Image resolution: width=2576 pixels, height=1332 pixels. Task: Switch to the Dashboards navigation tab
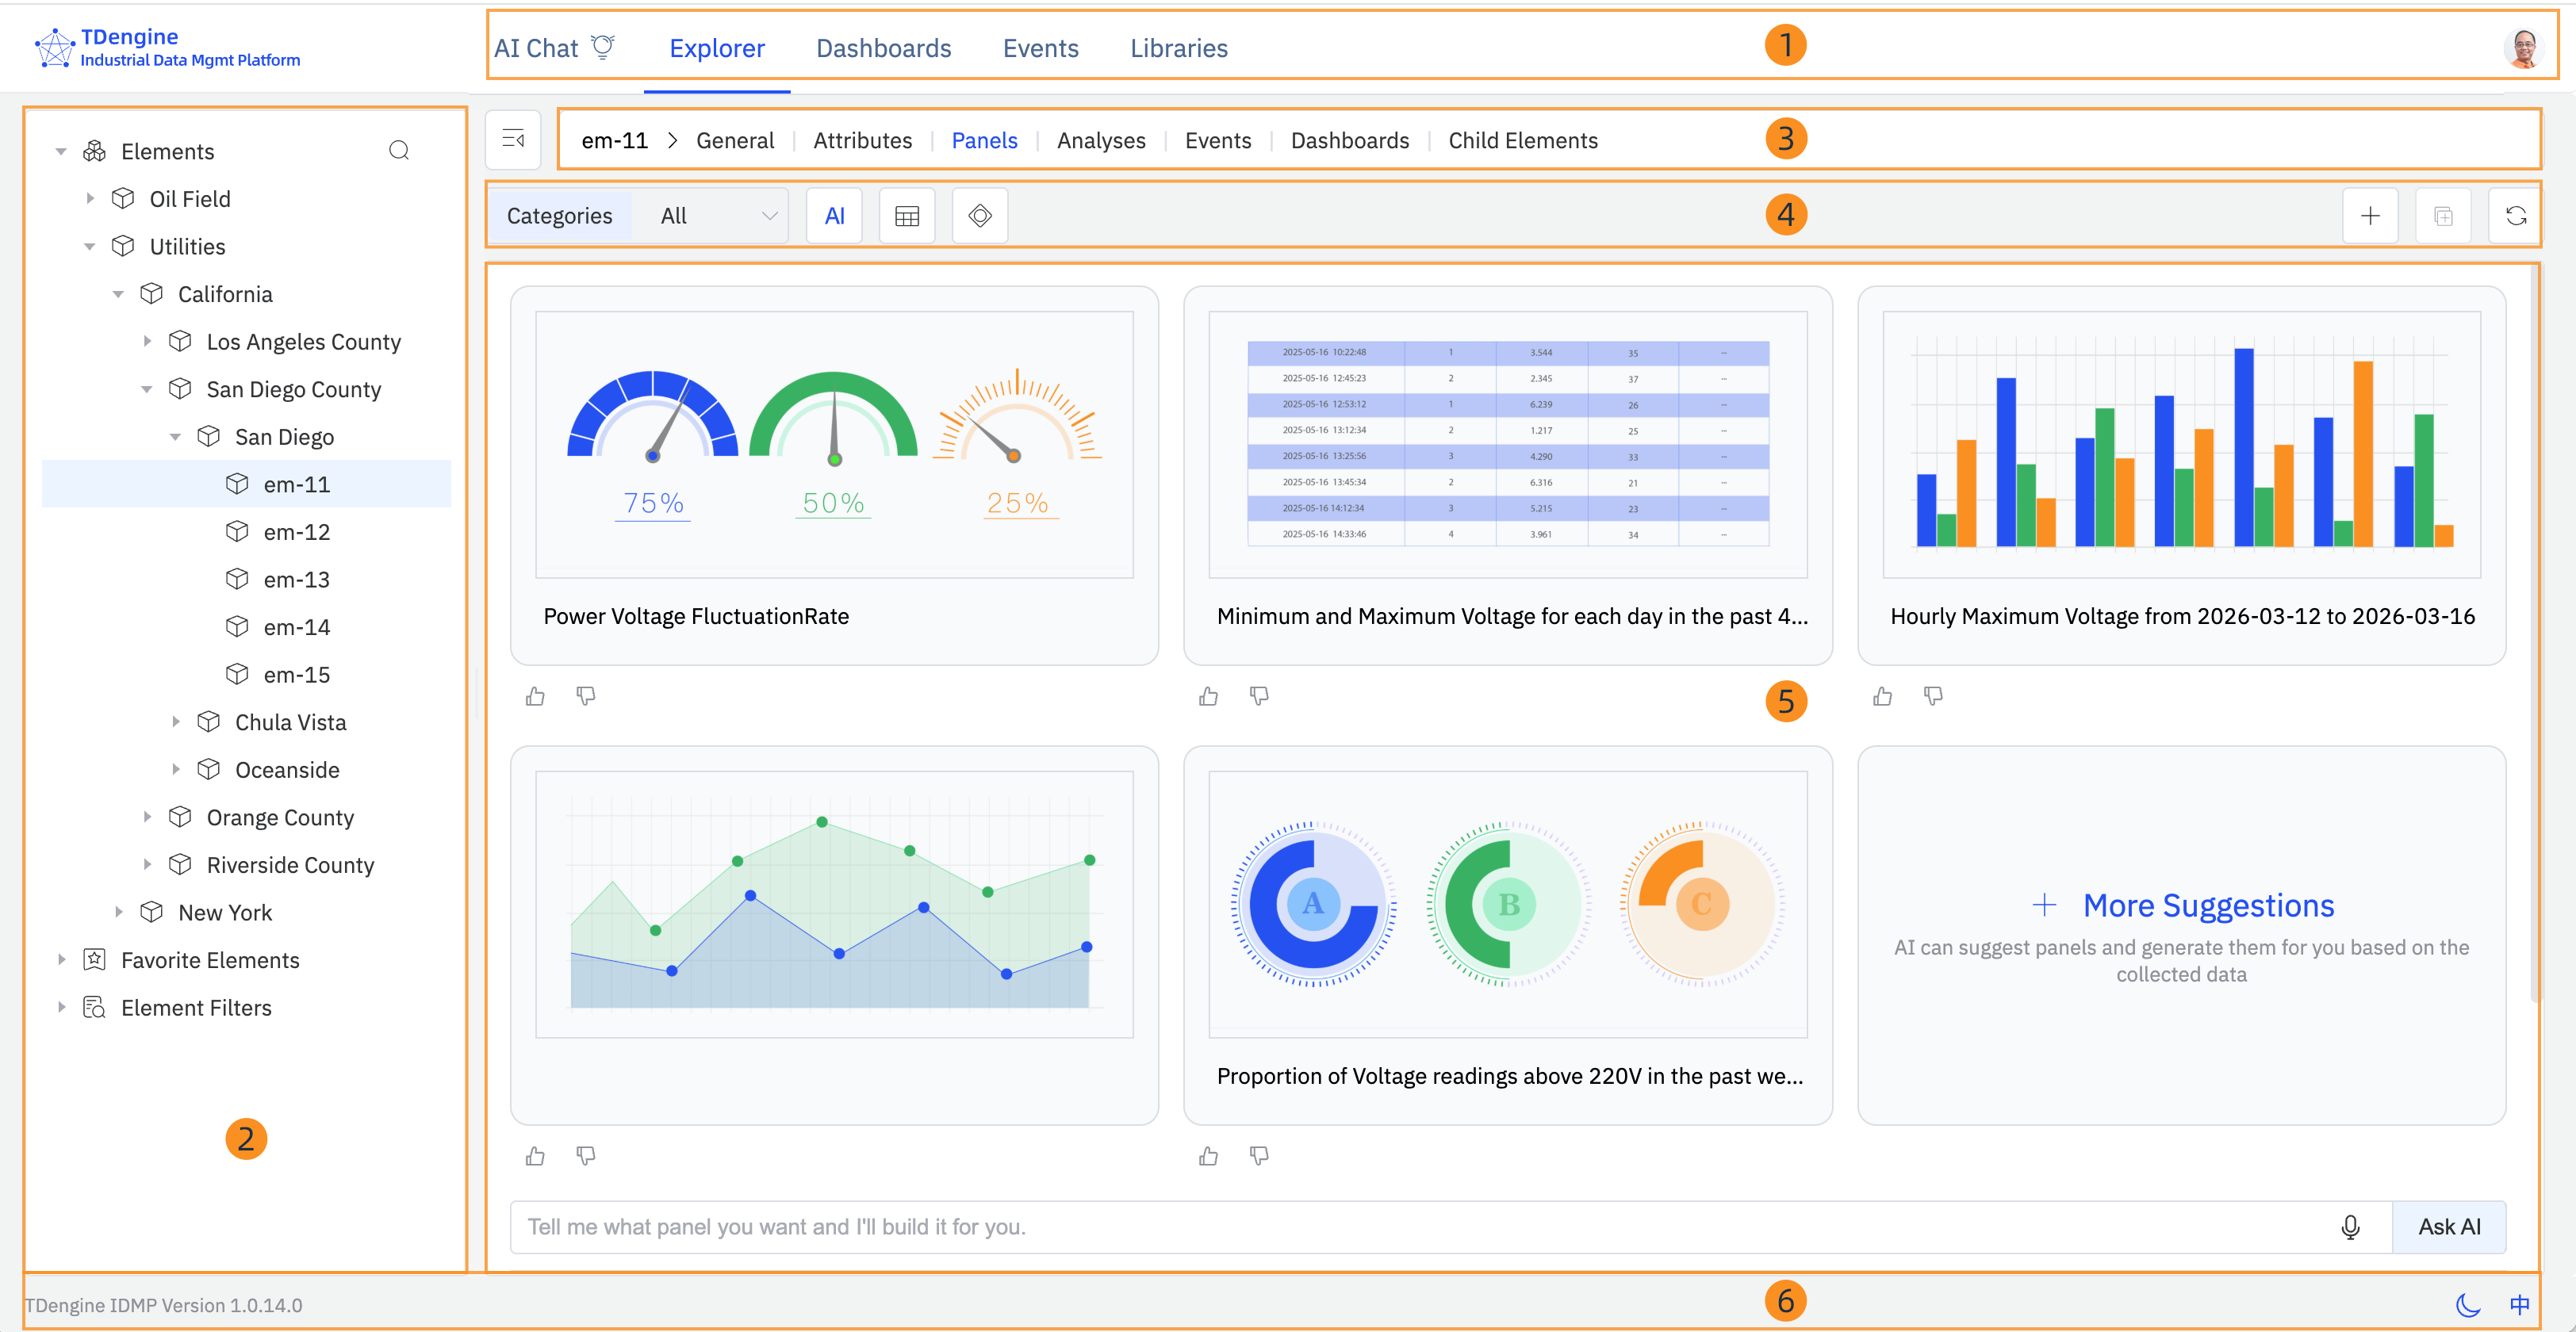(883, 47)
